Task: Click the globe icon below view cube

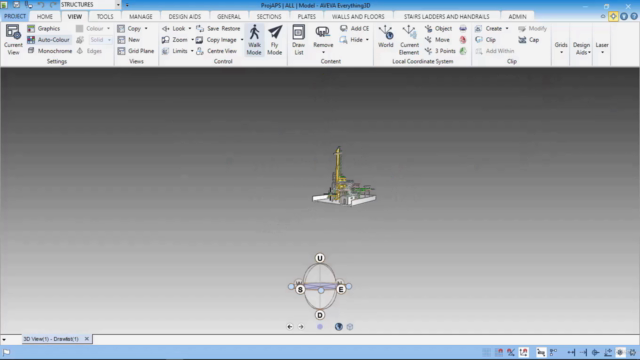Action: tap(338, 327)
